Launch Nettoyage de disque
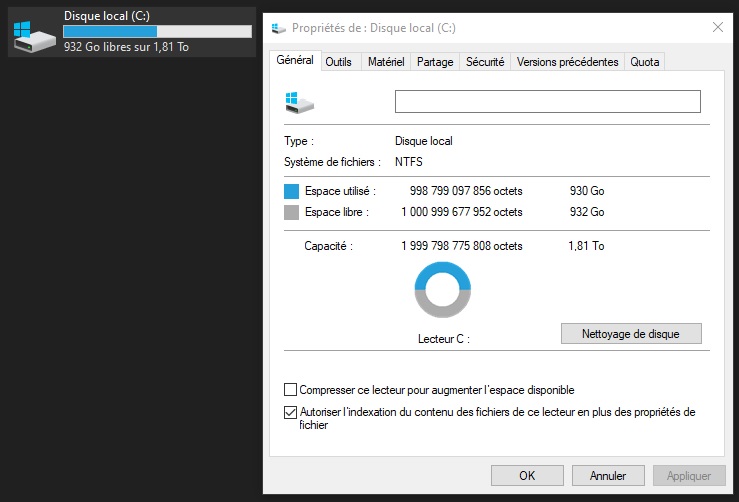This screenshot has height=502, width=739. coord(631,334)
